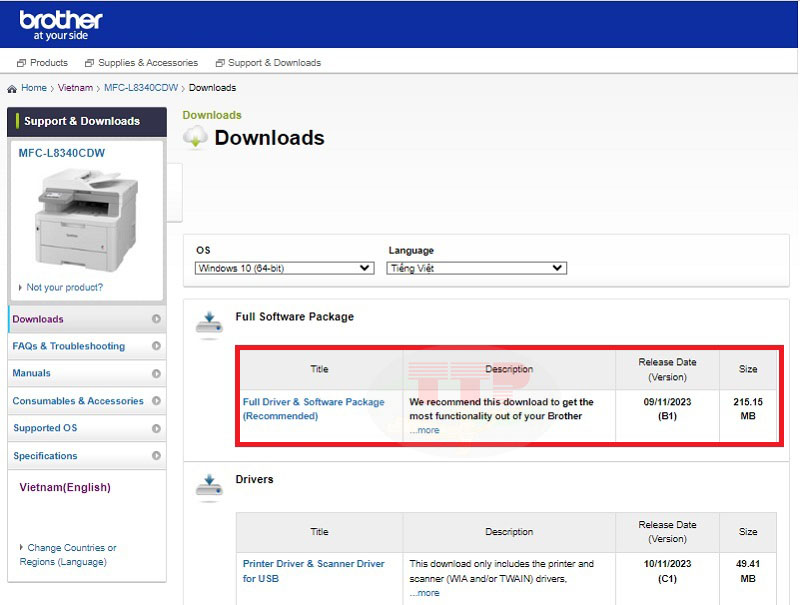Expand '...more' under Printer Driver description
Image resolution: width=800 pixels, height=605 pixels.
pyautogui.click(x=424, y=593)
